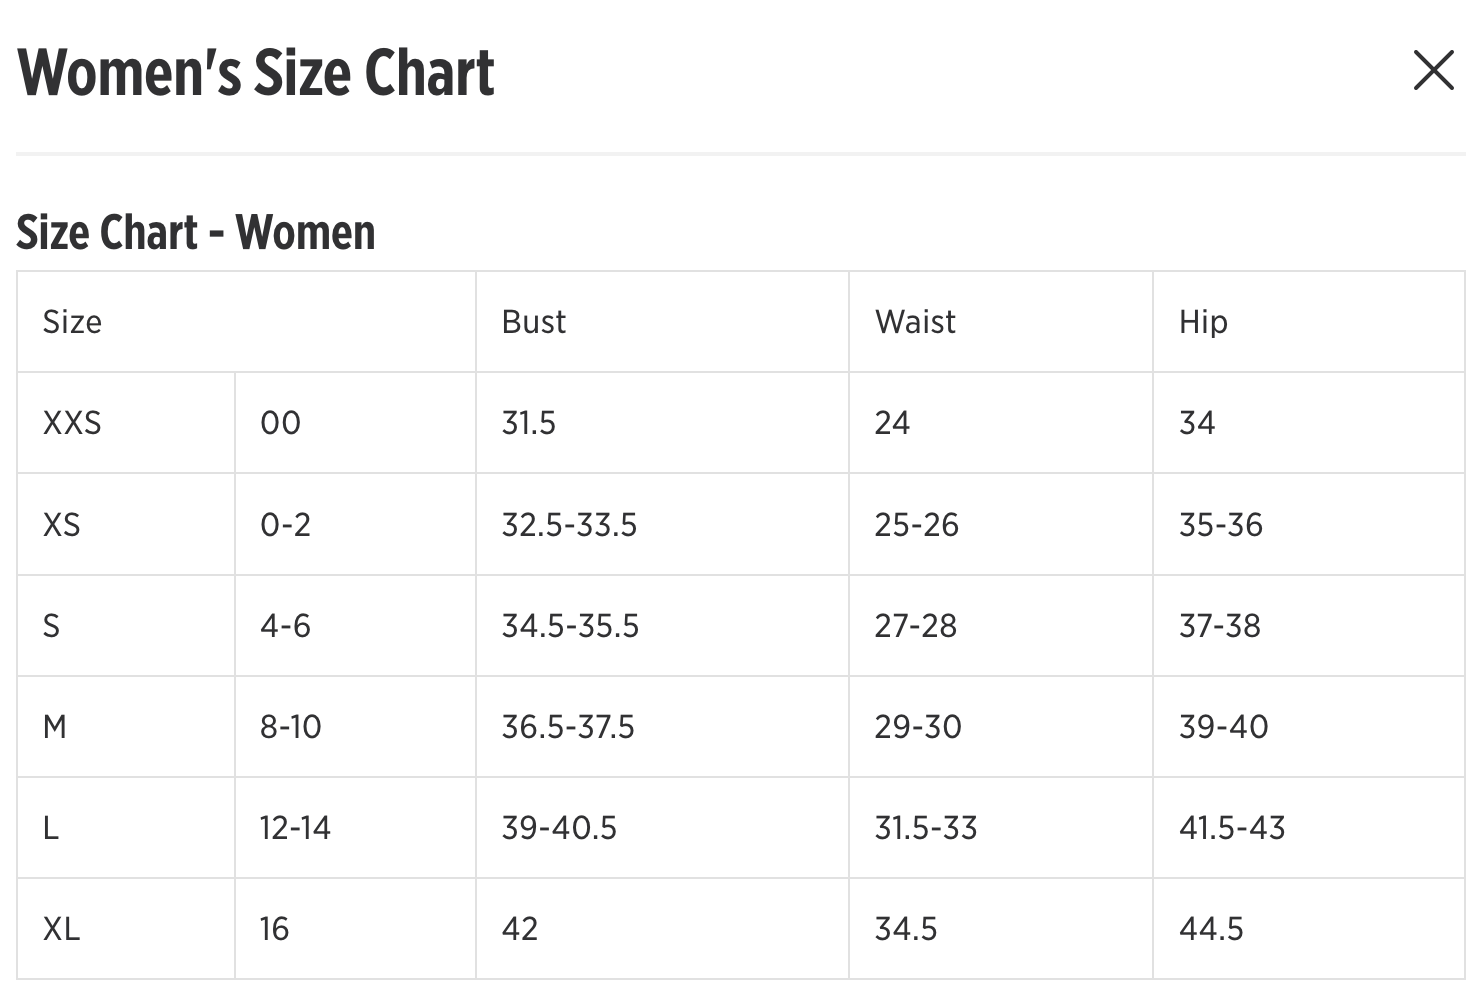Image resolution: width=1484 pixels, height=994 pixels.
Task: Click the XS size row label
Action: (x=61, y=525)
